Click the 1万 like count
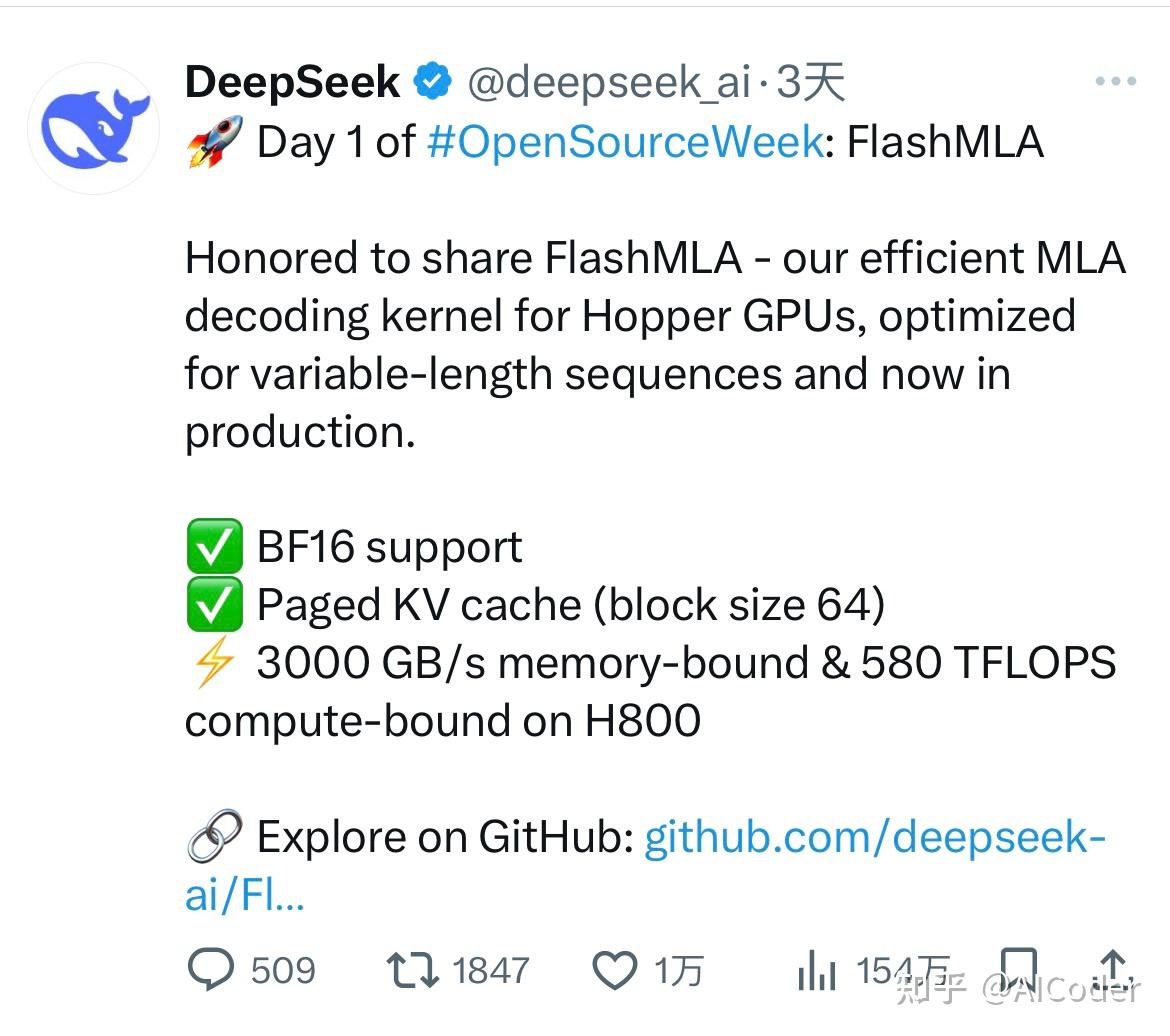The image size is (1170, 1036). 680,968
